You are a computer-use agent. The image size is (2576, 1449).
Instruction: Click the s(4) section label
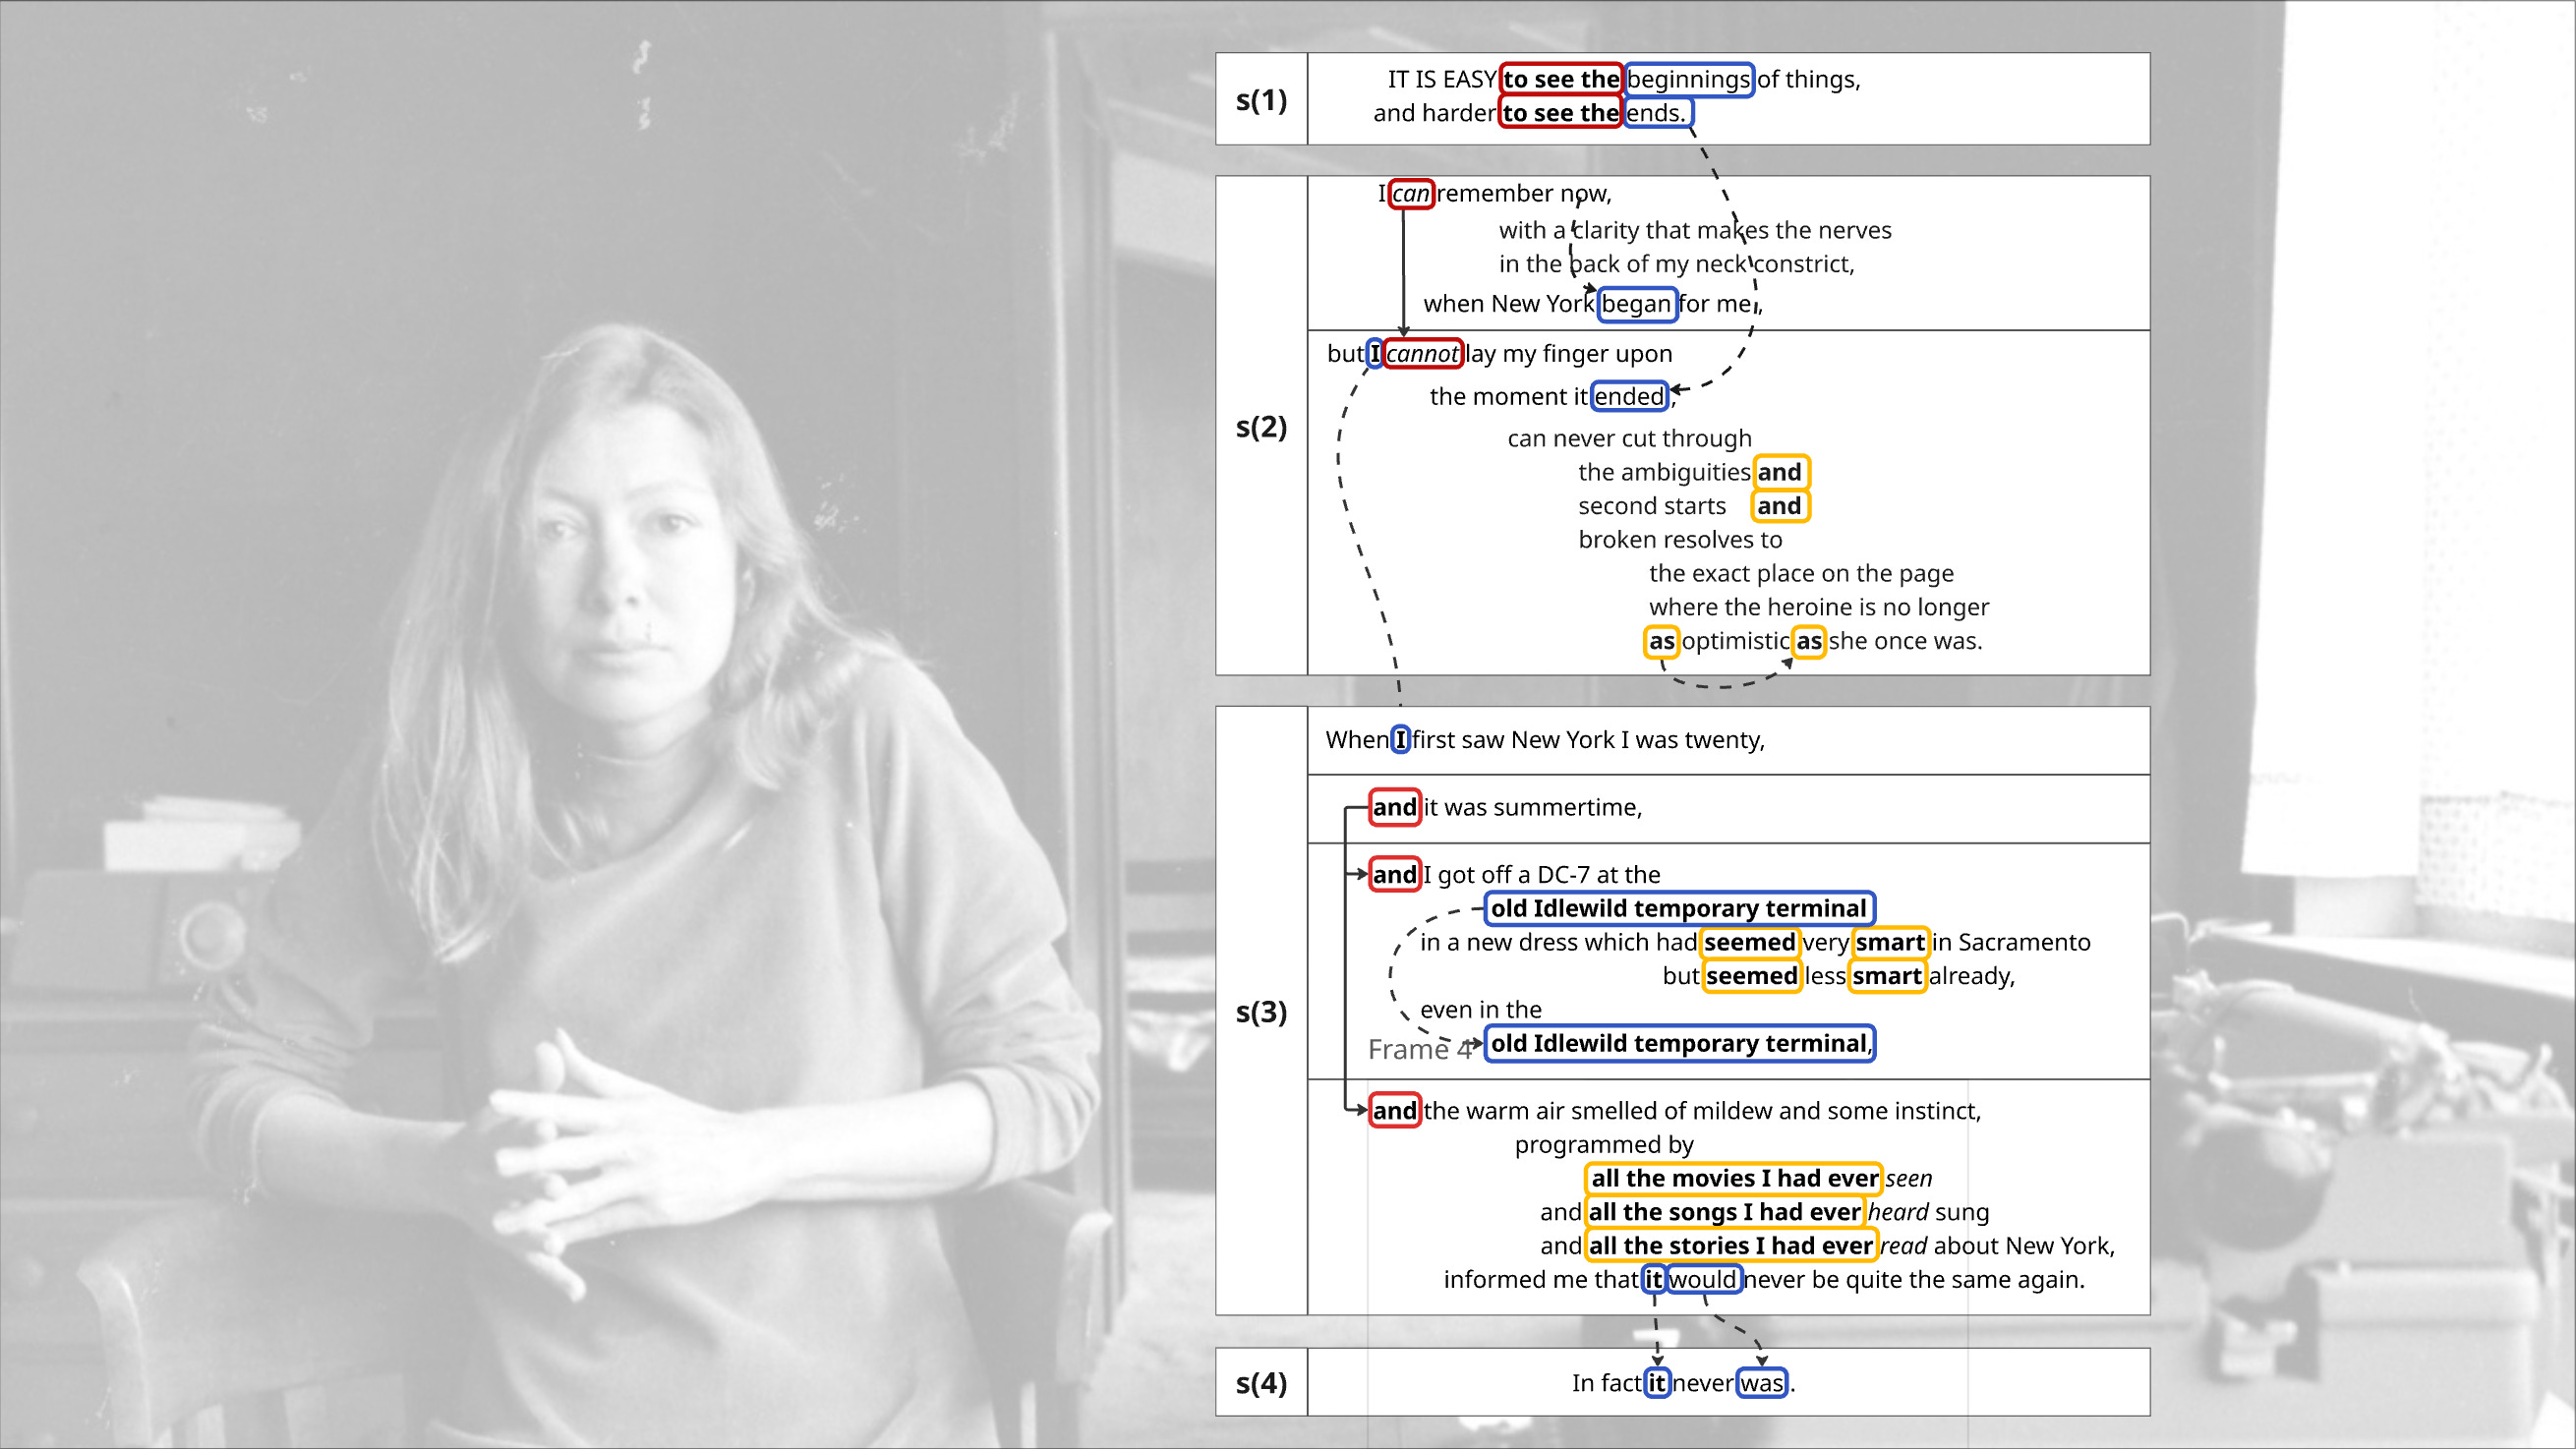tap(1261, 1383)
